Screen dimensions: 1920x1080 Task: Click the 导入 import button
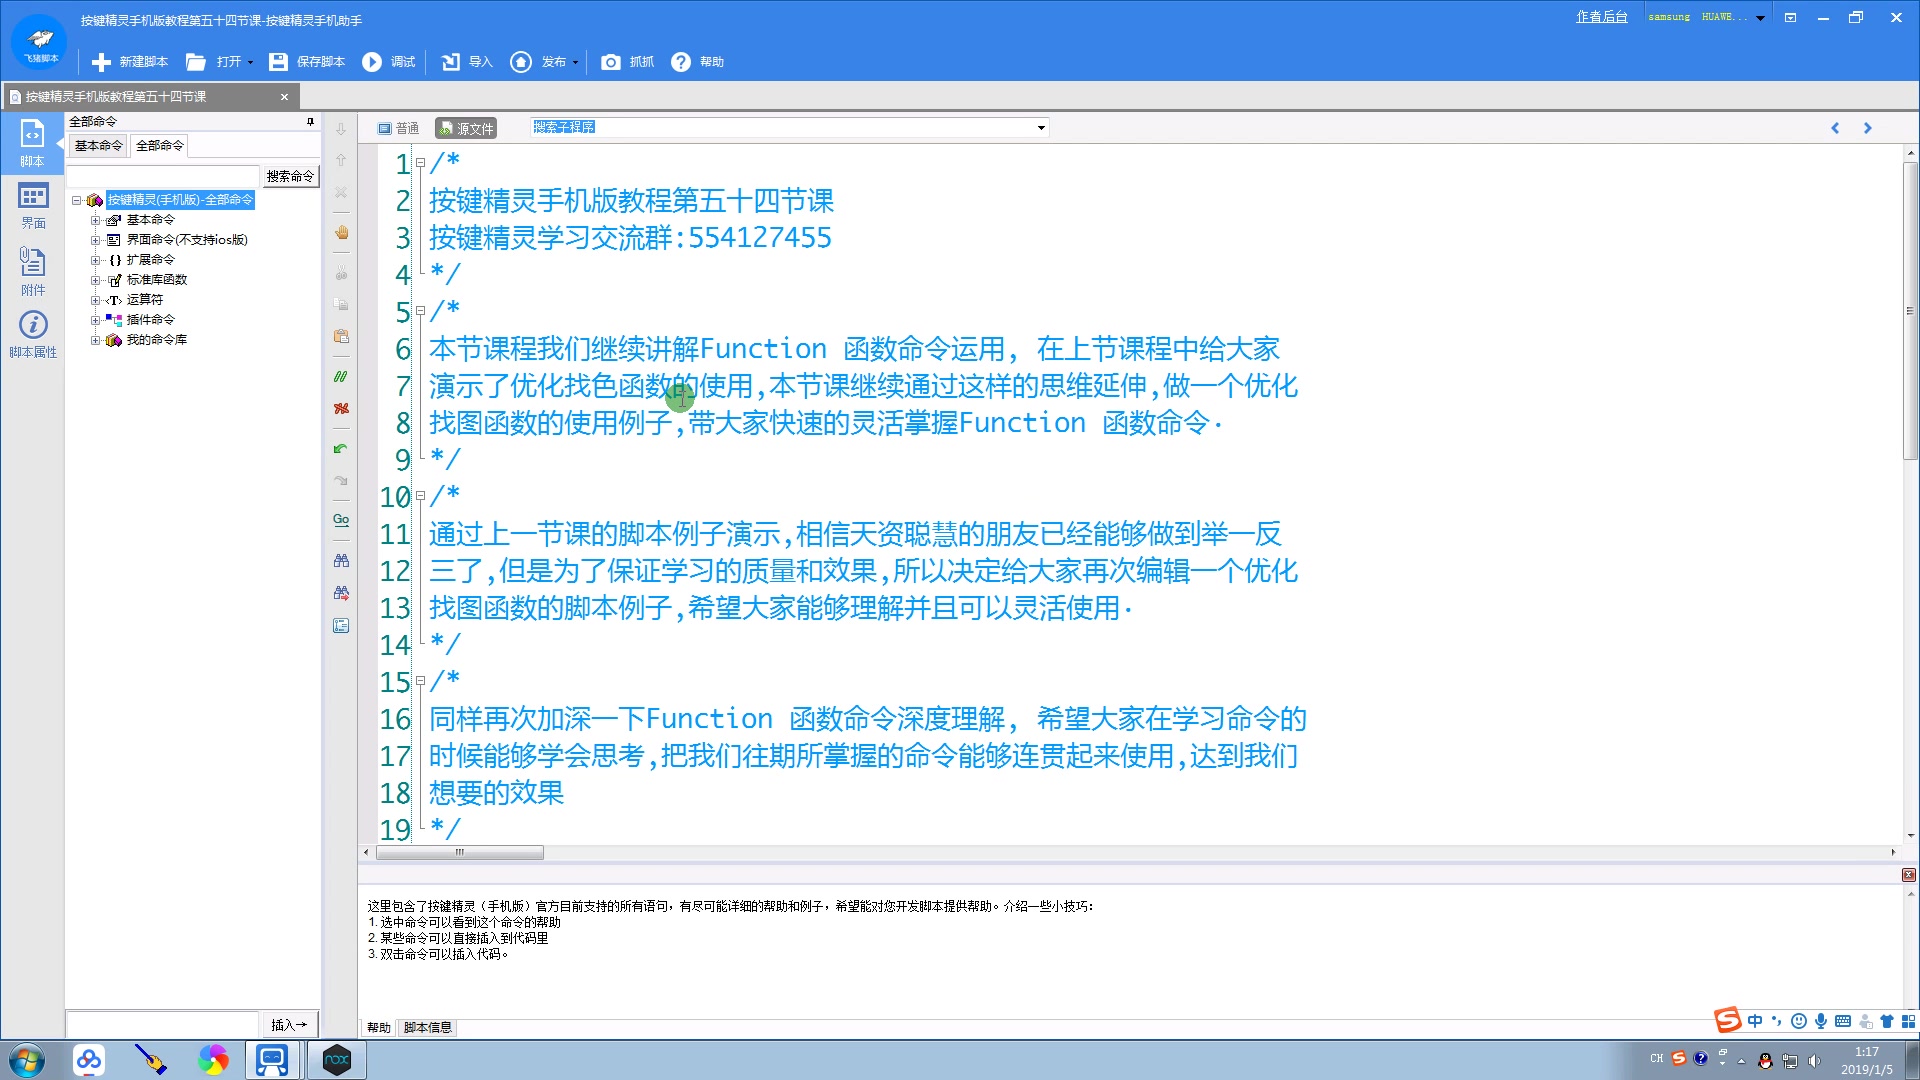click(467, 62)
